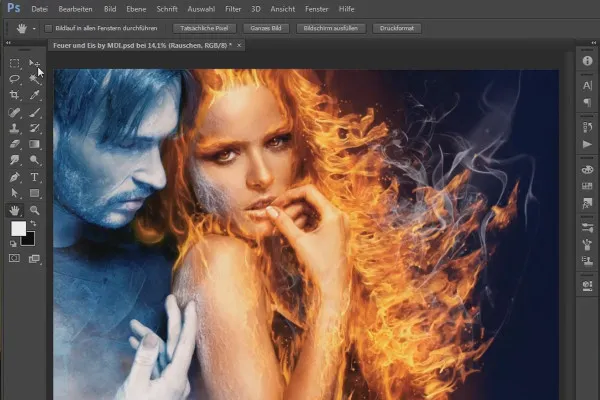Expand the toolbox to two columns
Image resolution: width=600 pixels, height=400 pixels.
[x=8, y=42]
